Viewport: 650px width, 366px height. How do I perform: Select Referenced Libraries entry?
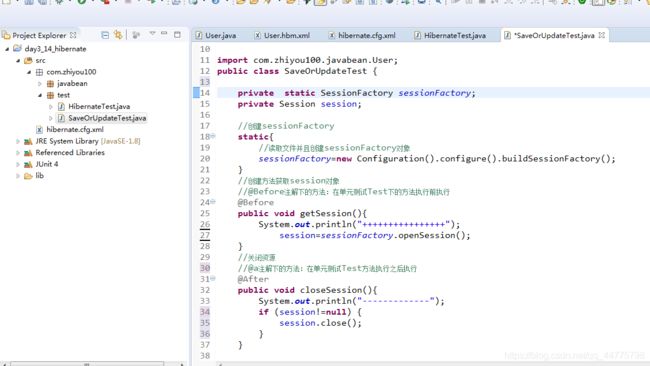tap(70, 153)
